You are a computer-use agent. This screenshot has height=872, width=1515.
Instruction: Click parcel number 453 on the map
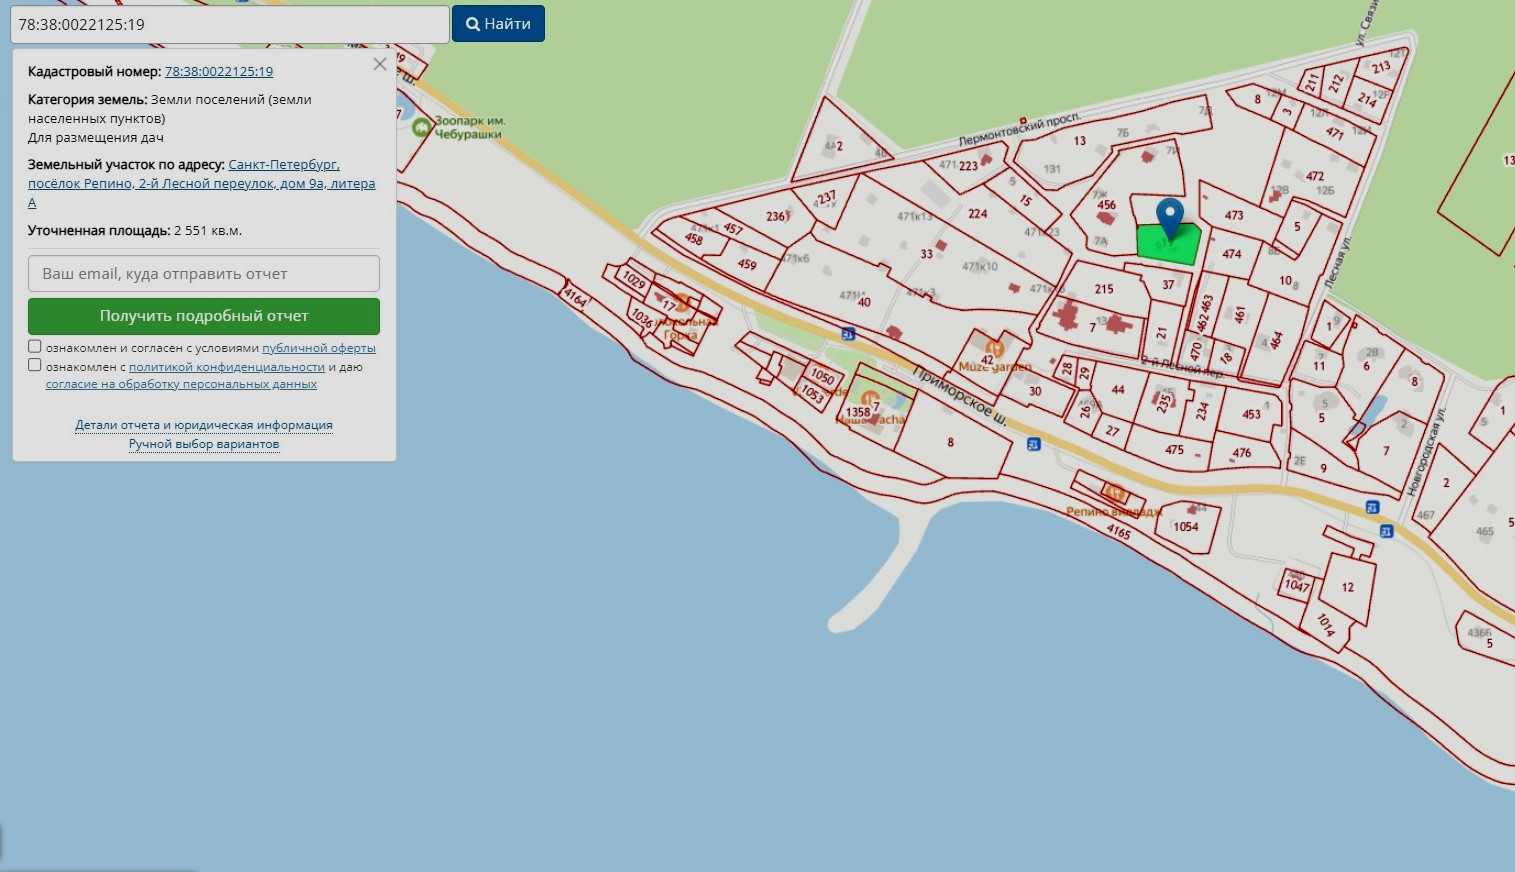point(1251,414)
